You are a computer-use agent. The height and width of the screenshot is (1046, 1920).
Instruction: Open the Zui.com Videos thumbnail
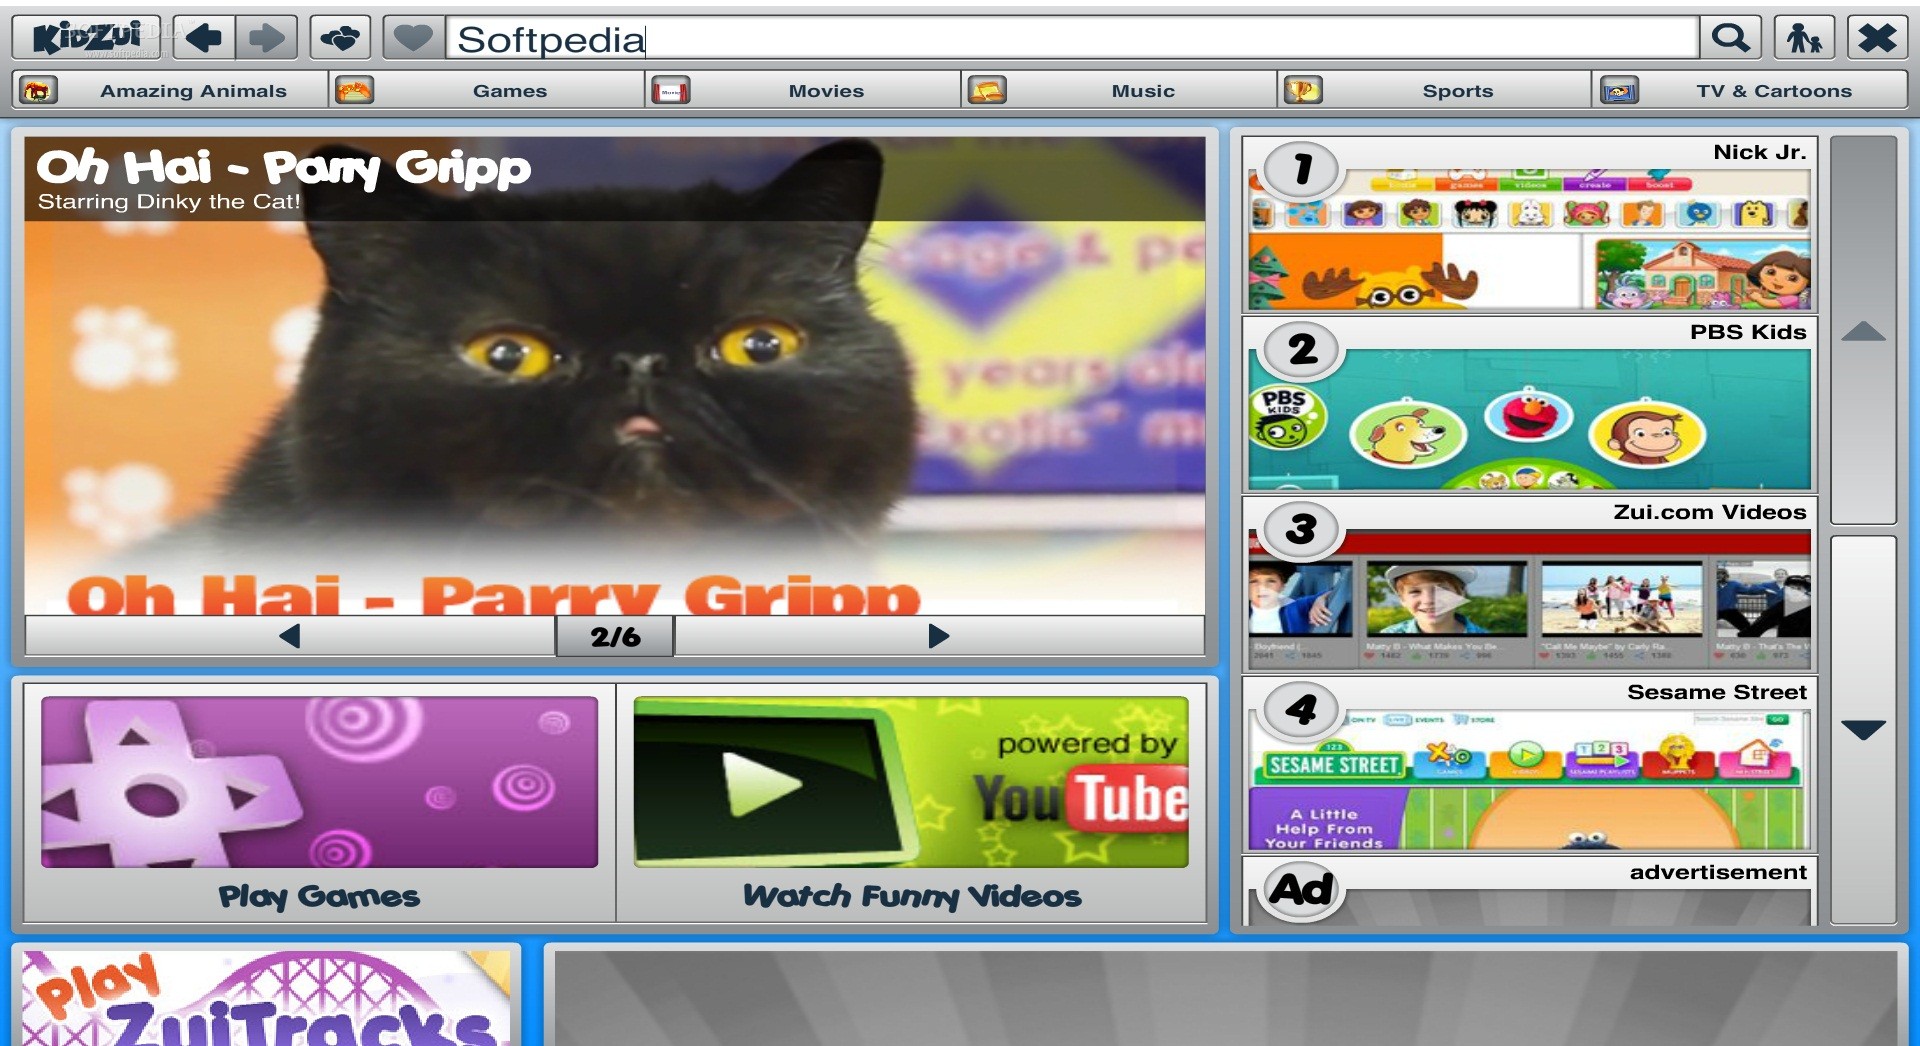[x=1529, y=599]
